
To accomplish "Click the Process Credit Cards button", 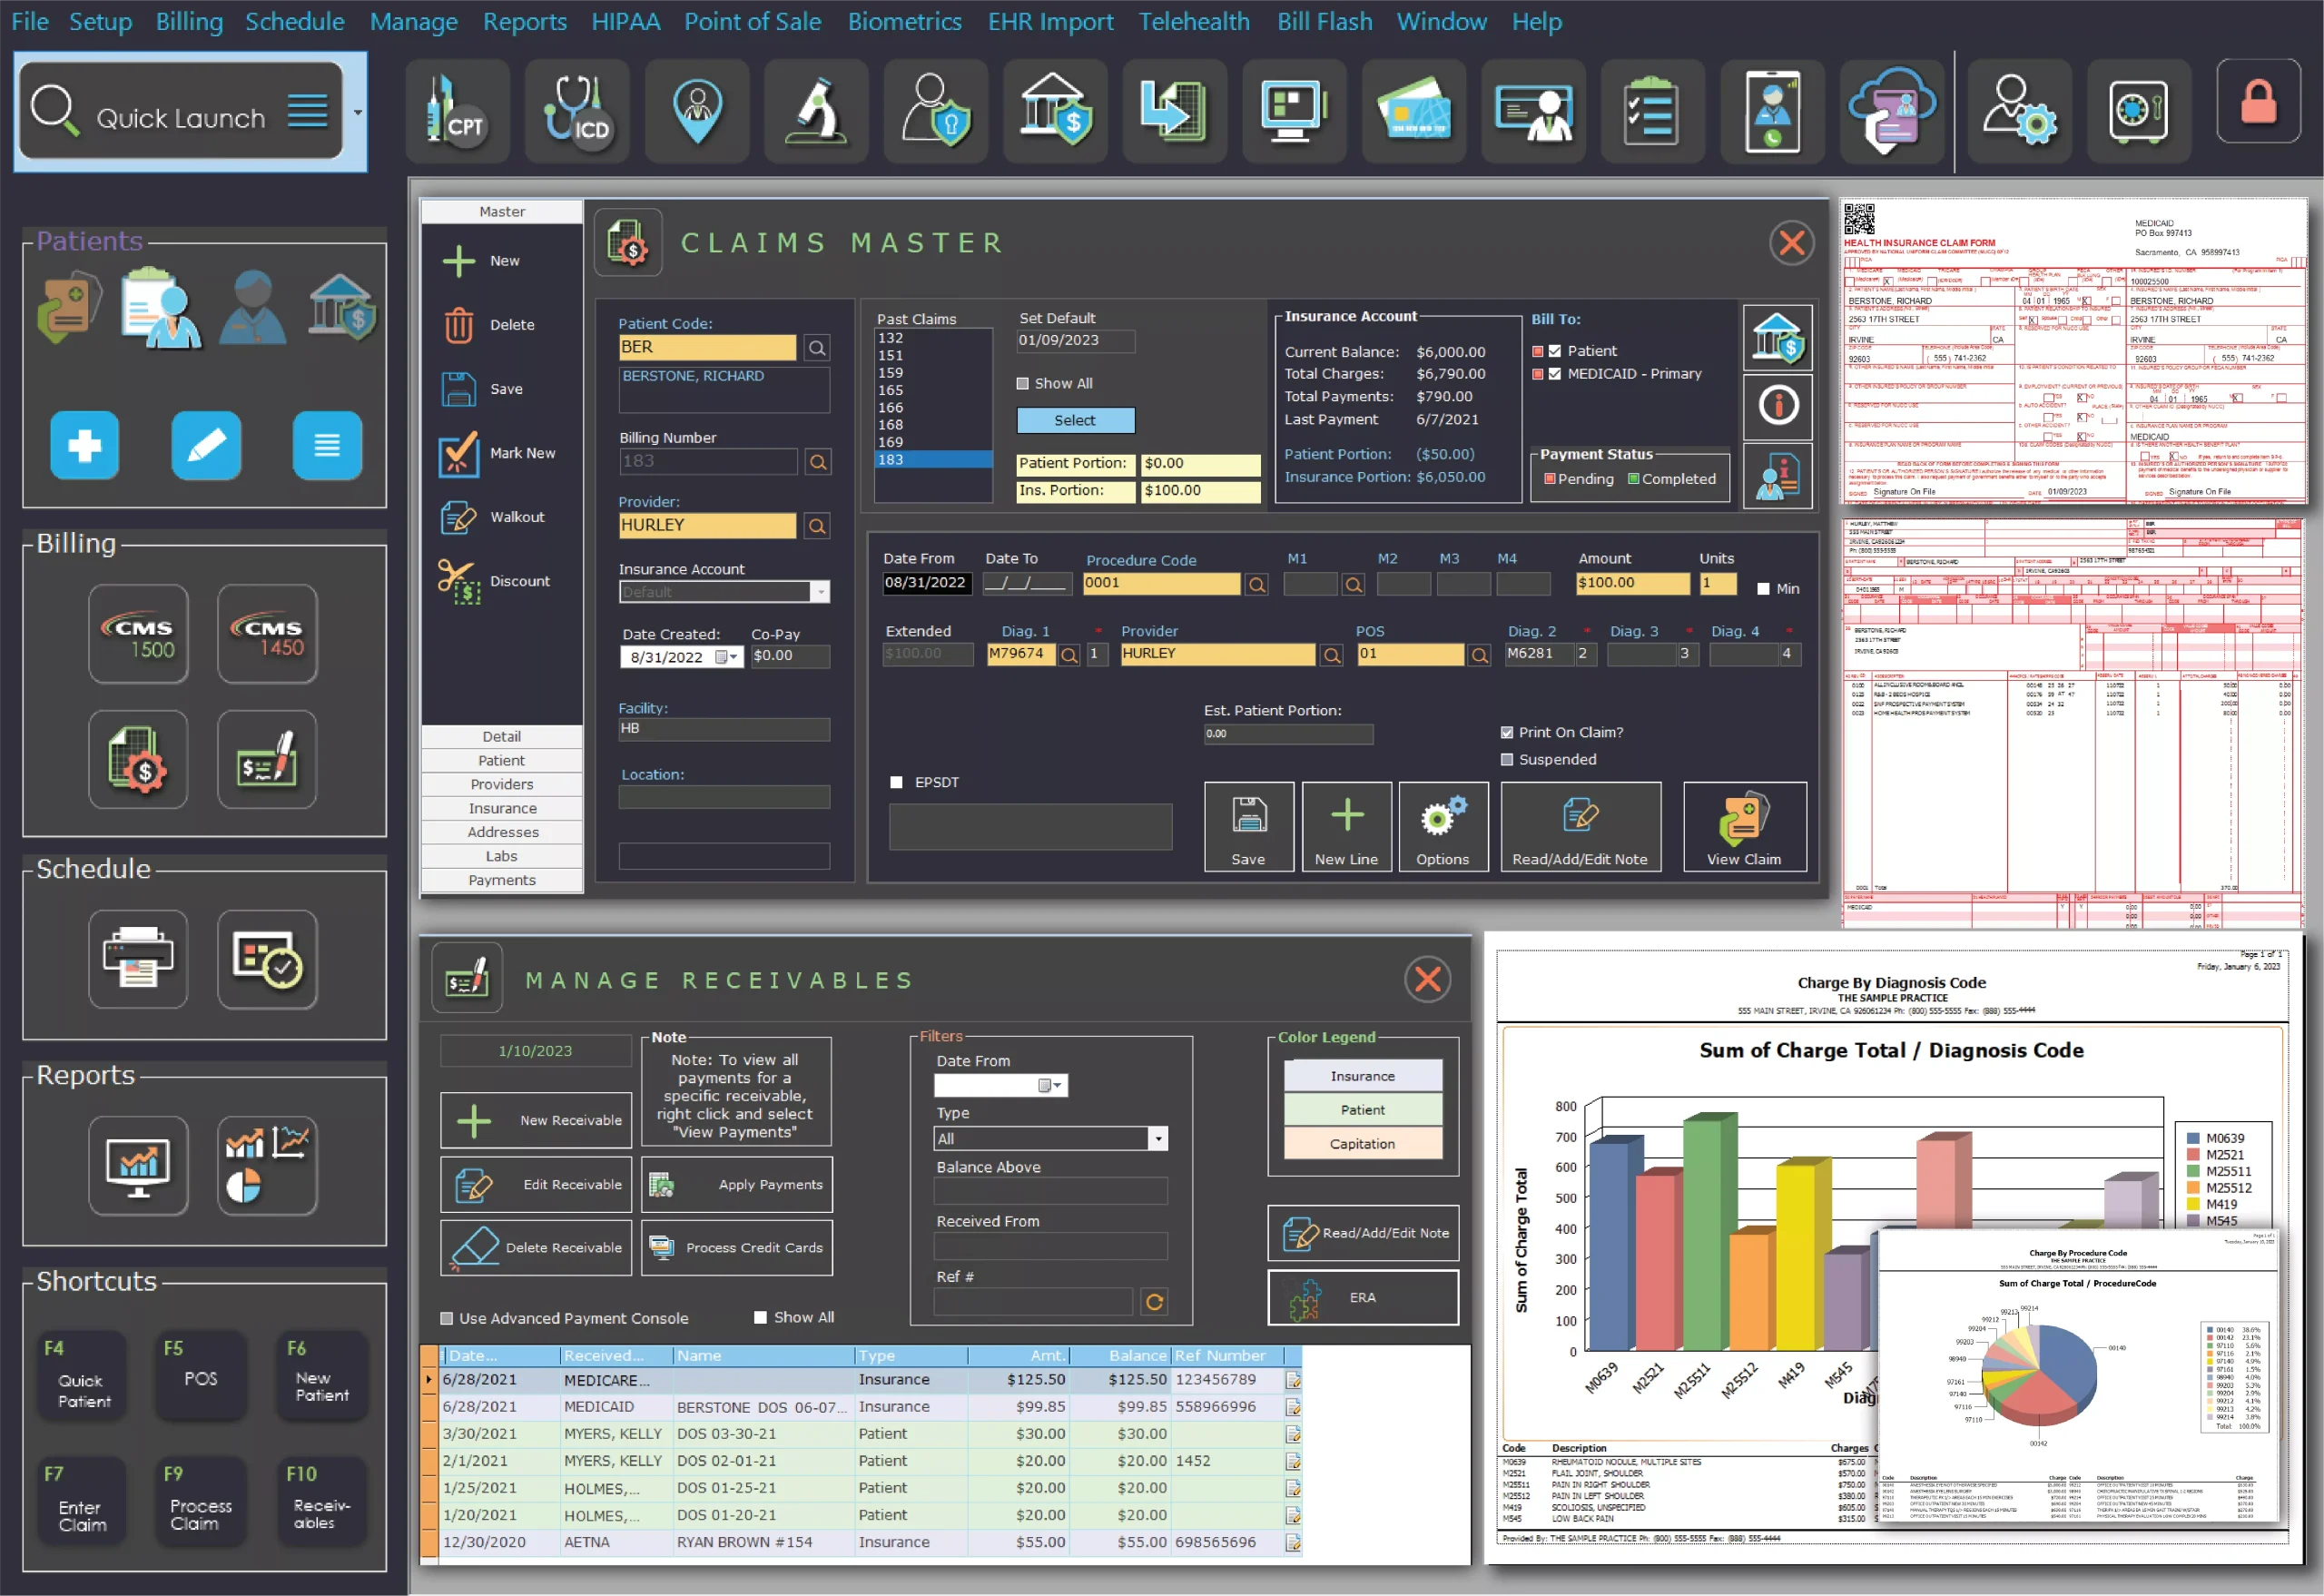I will click(x=736, y=1248).
